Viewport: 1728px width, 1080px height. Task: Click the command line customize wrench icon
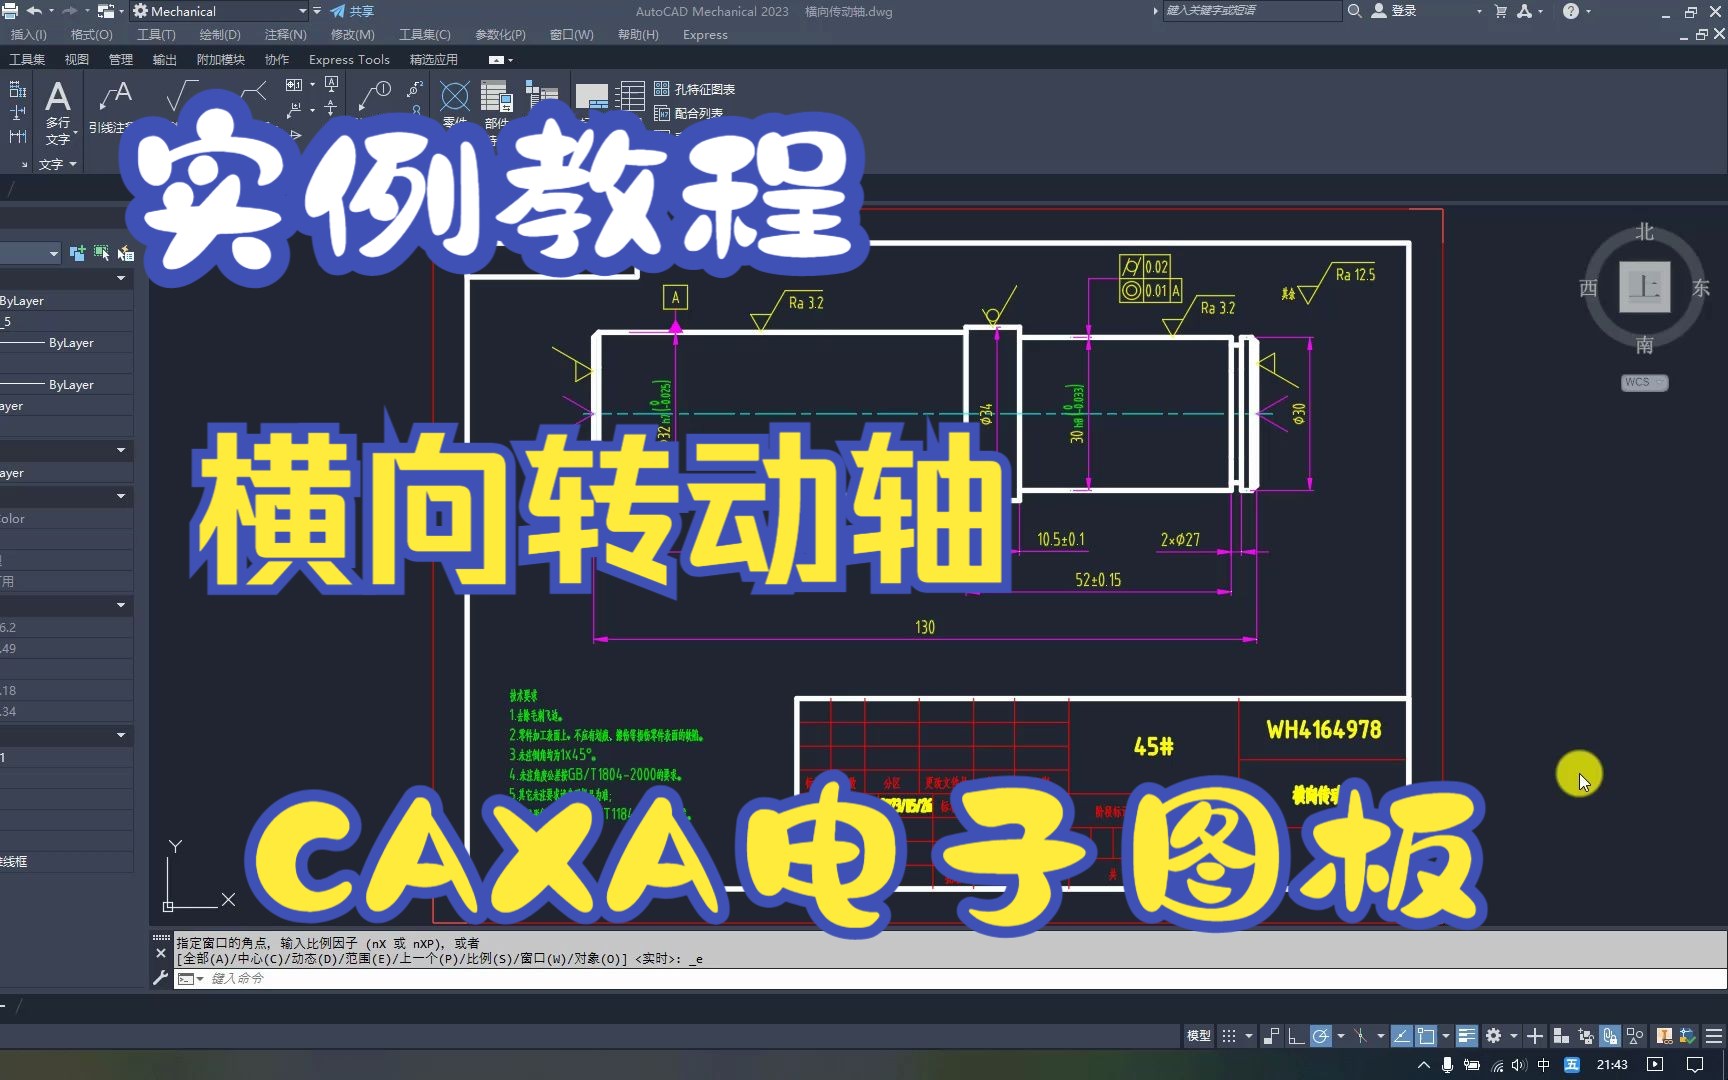pyautogui.click(x=160, y=978)
